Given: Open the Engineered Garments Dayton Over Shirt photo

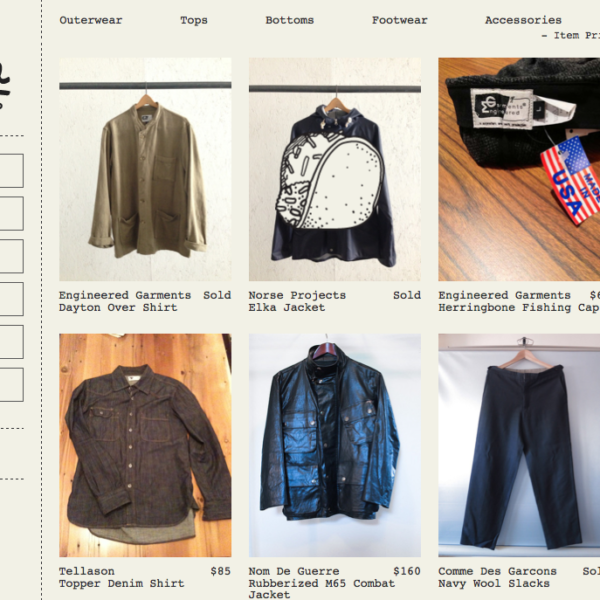Looking at the screenshot, I should [145, 170].
